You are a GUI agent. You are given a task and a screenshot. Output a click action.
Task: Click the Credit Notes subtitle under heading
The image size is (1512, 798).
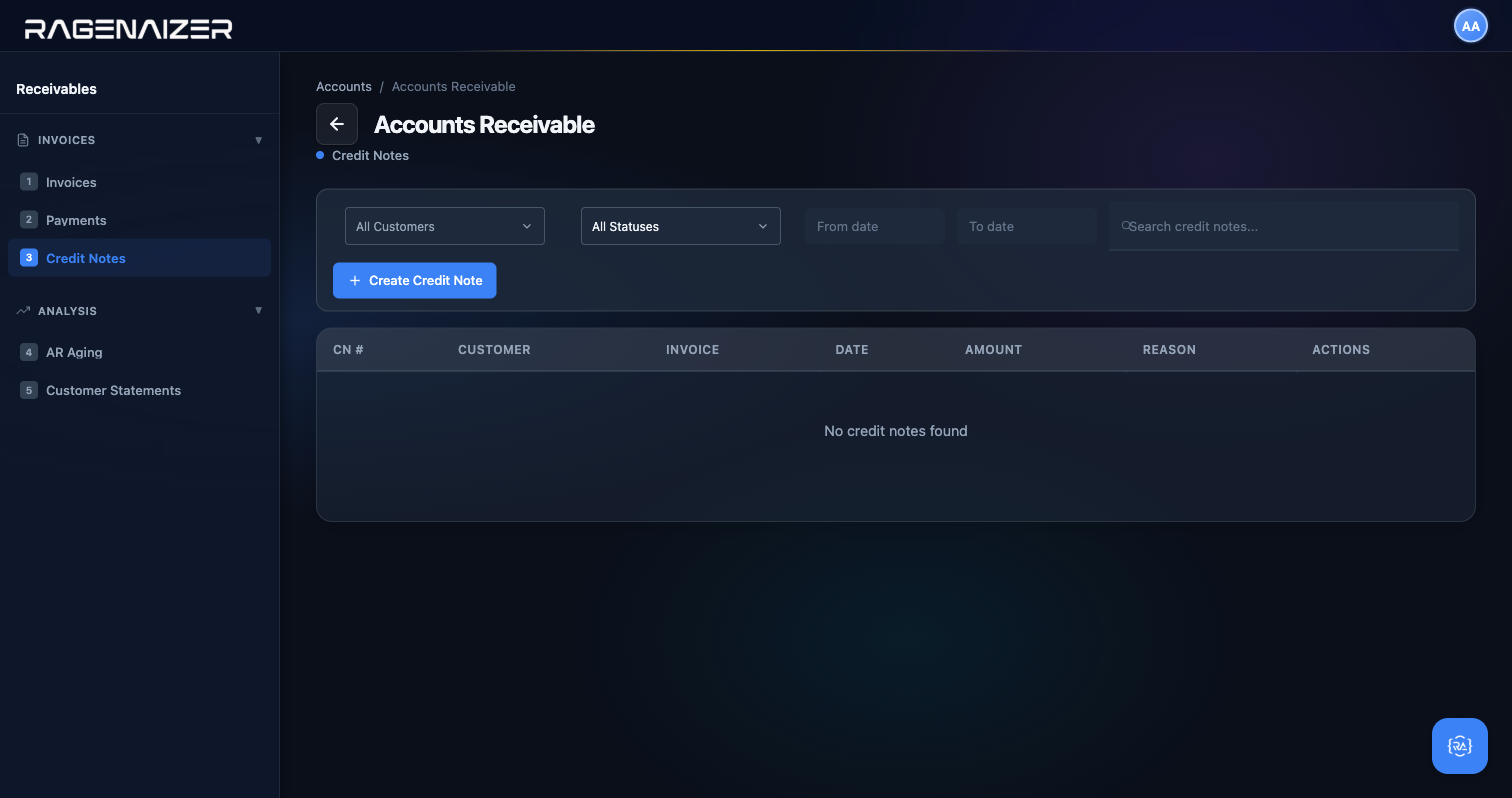tap(370, 156)
